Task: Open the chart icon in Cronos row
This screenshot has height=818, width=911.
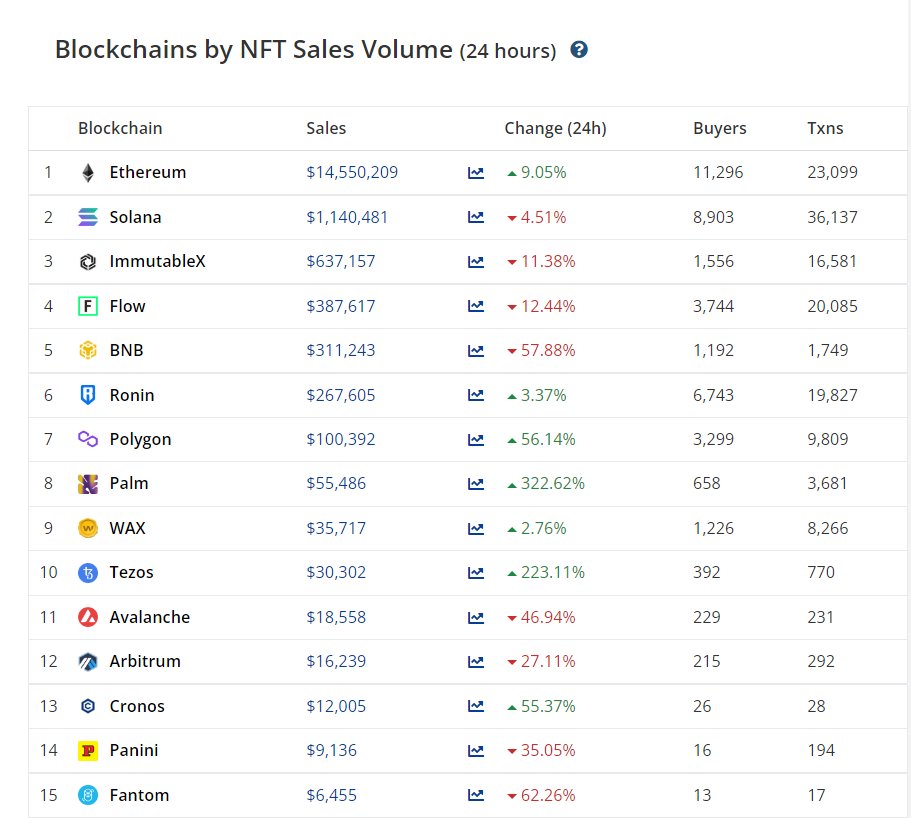Action: 476,706
